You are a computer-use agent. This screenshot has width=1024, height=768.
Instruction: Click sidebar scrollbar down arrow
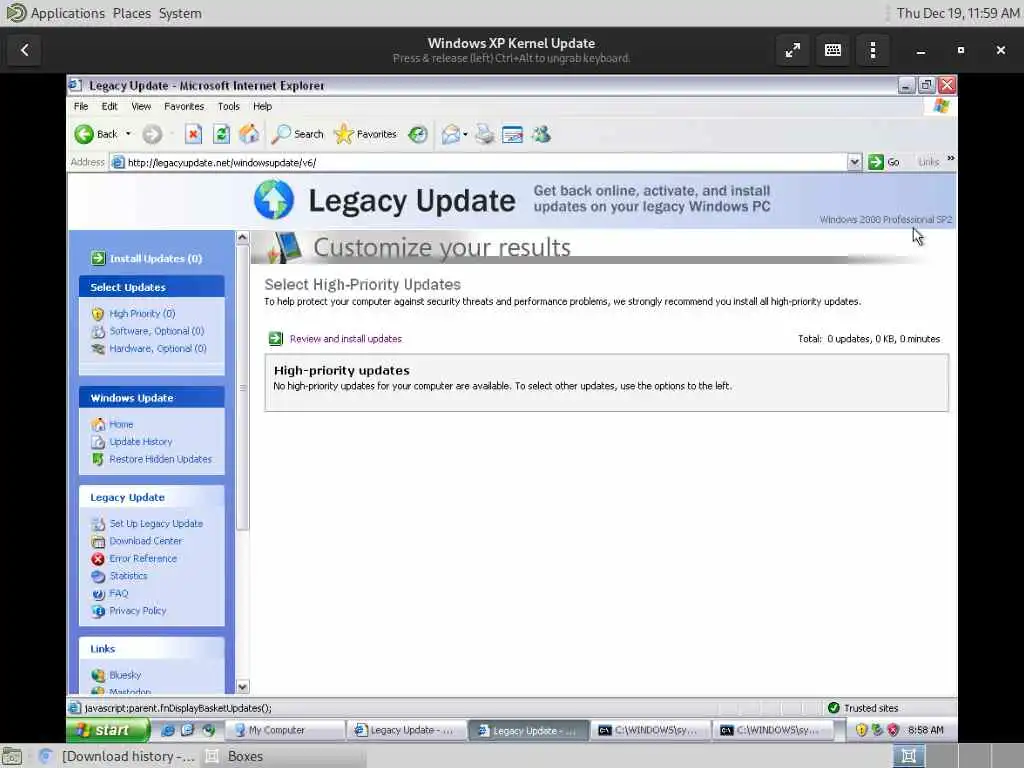click(242, 687)
